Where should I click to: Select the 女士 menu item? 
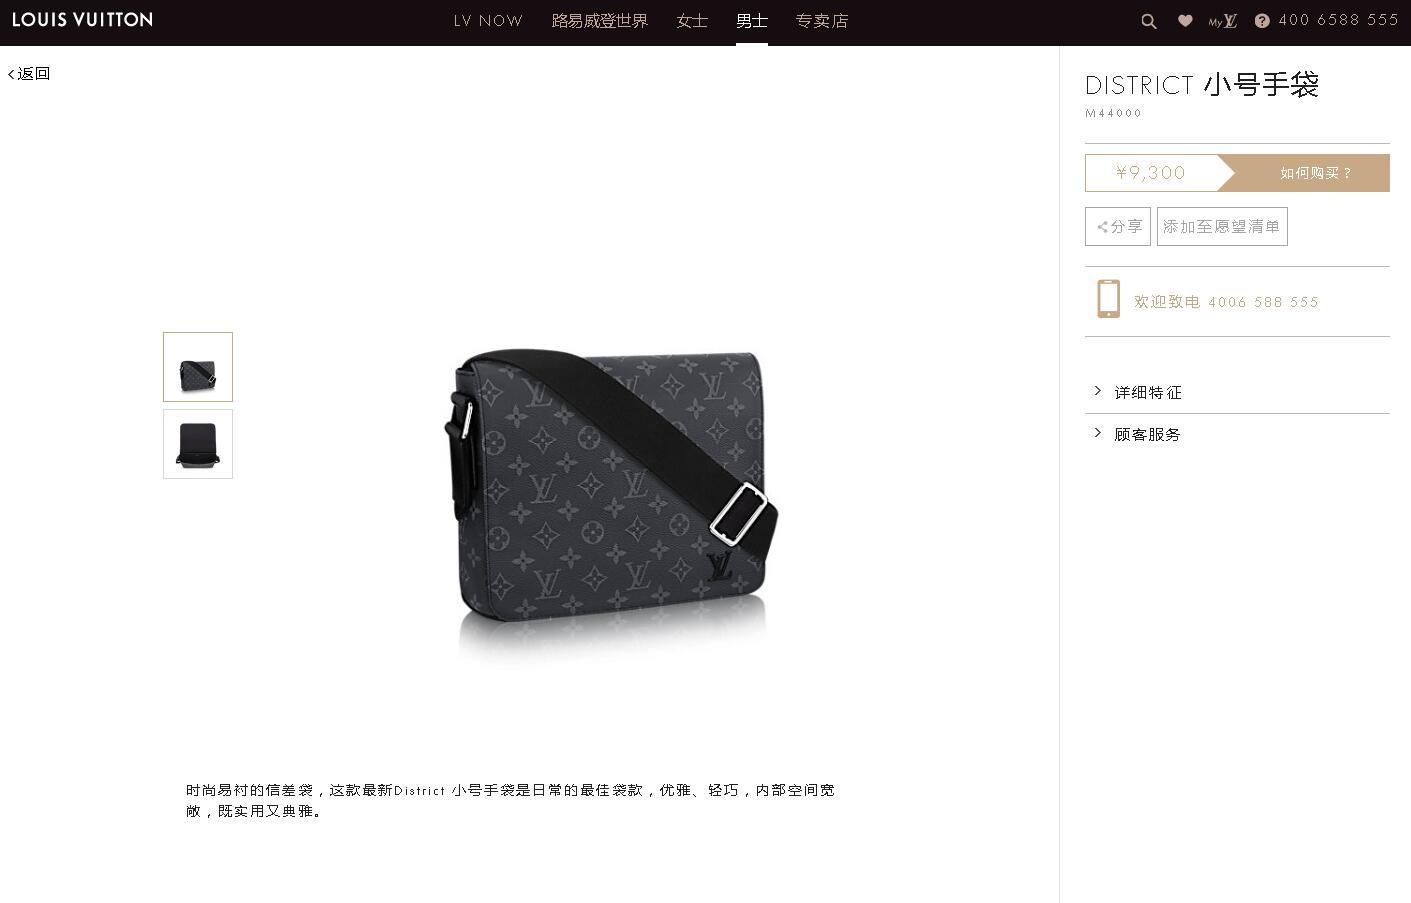(x=692, y=21)
